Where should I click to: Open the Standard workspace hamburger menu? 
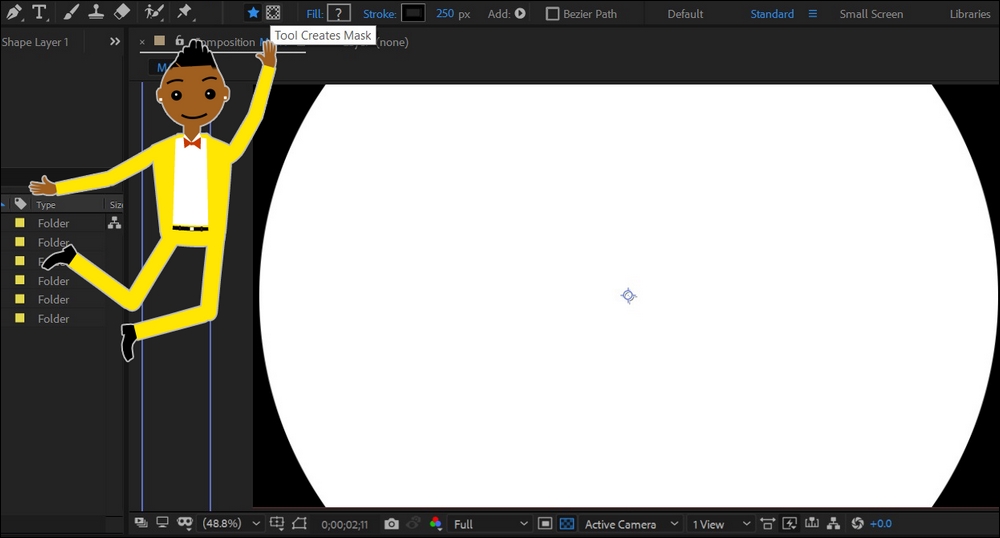point(812,13)
